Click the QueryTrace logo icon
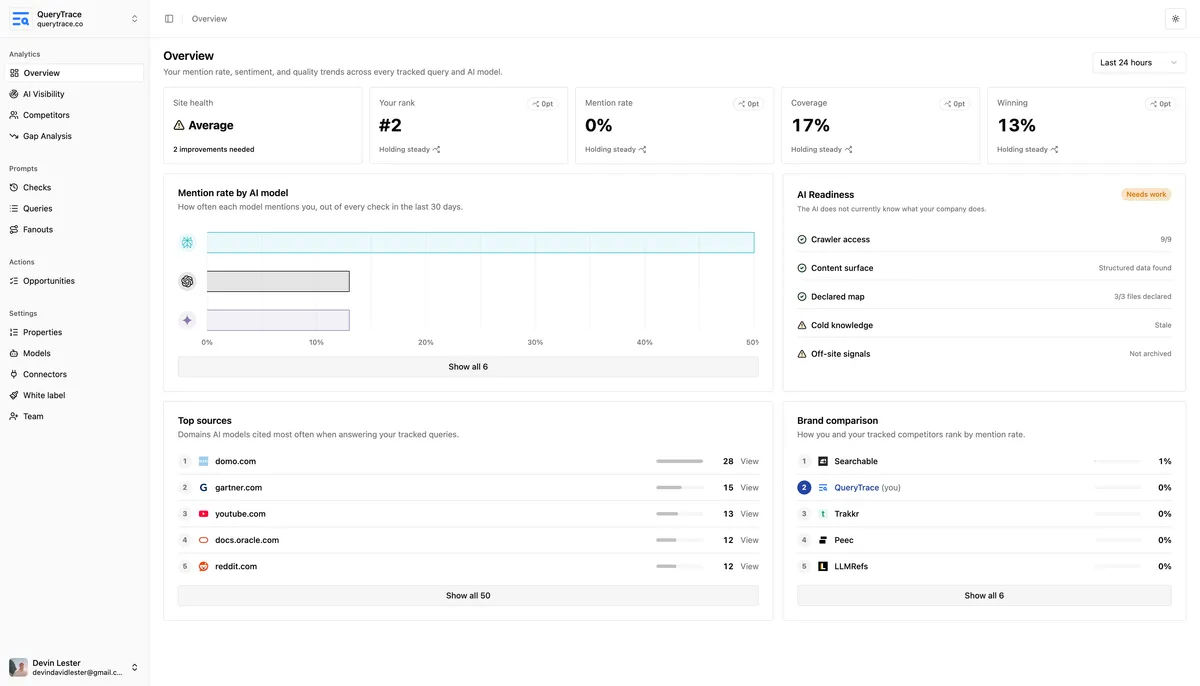The width and height of the screenshot is (1200, 686). pyautogui.click(x=20, y=19)
